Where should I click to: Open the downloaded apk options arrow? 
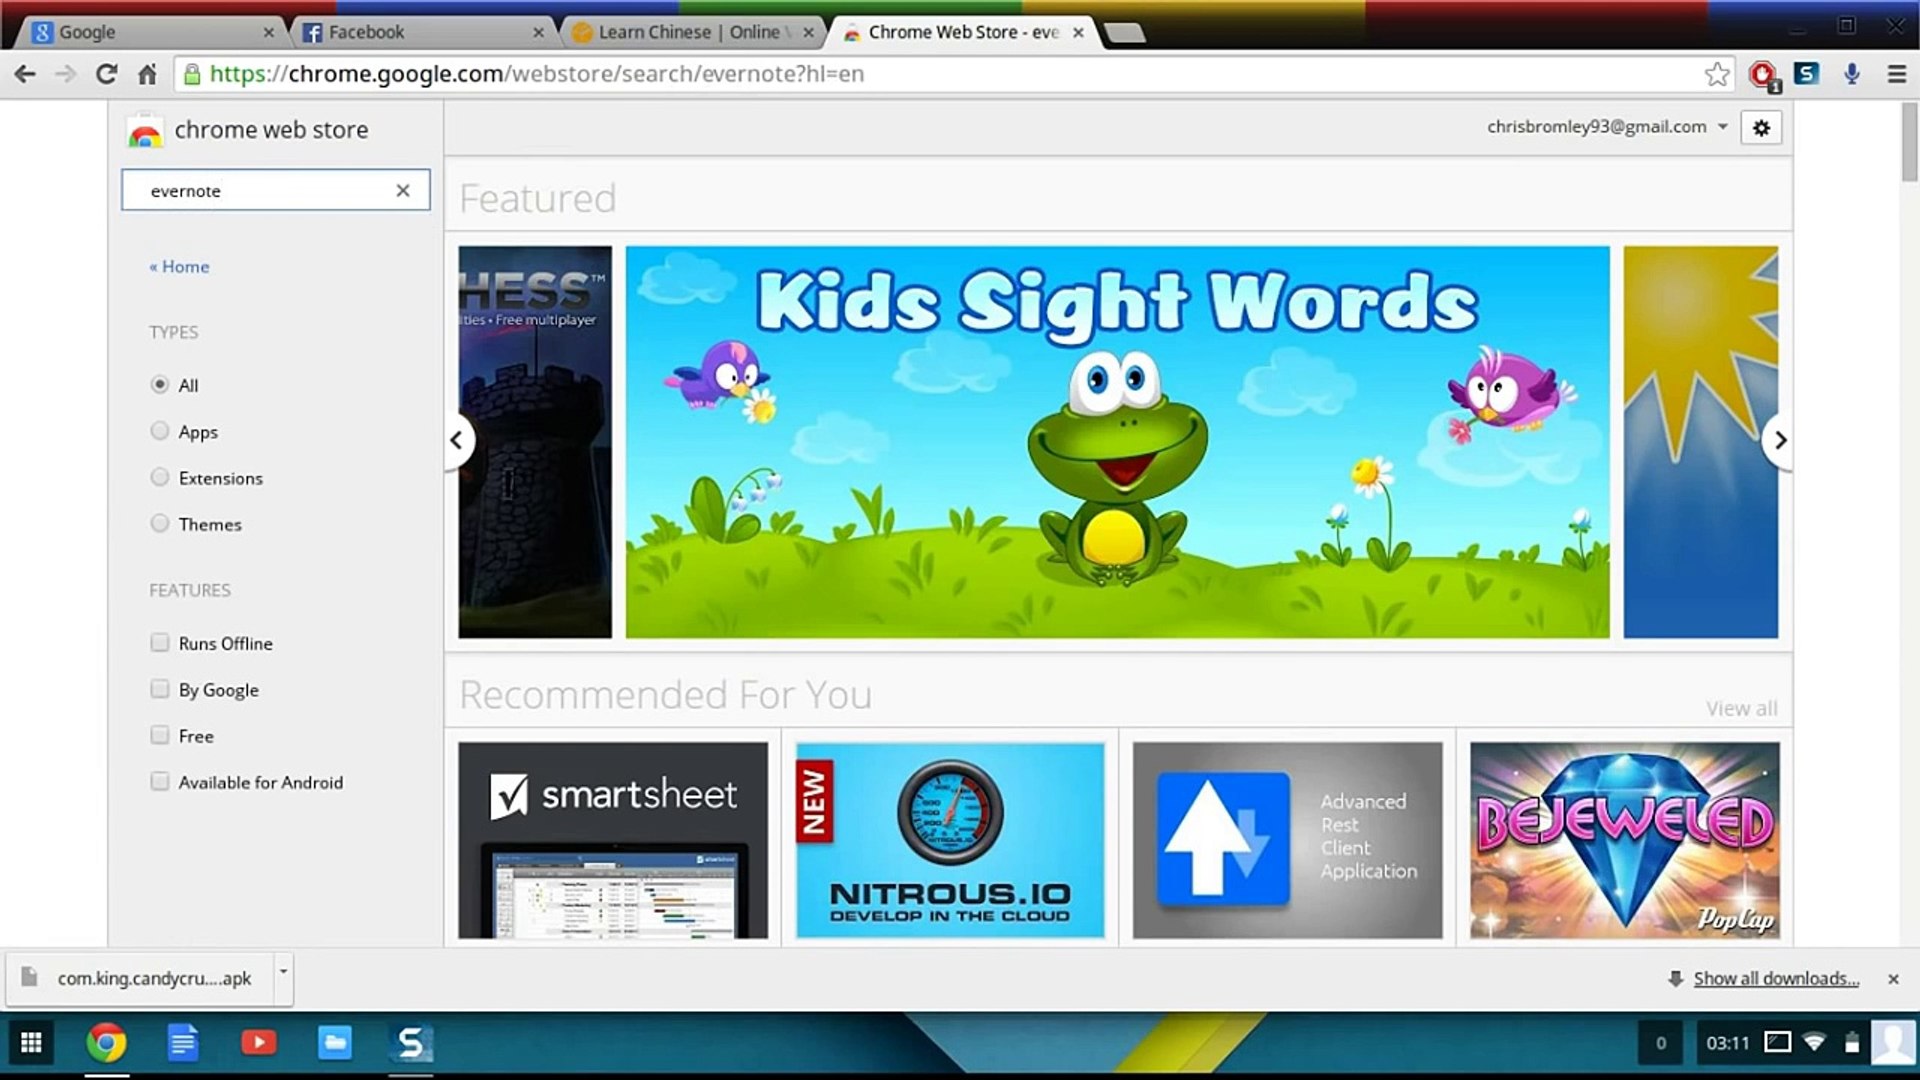coord(283,971)
